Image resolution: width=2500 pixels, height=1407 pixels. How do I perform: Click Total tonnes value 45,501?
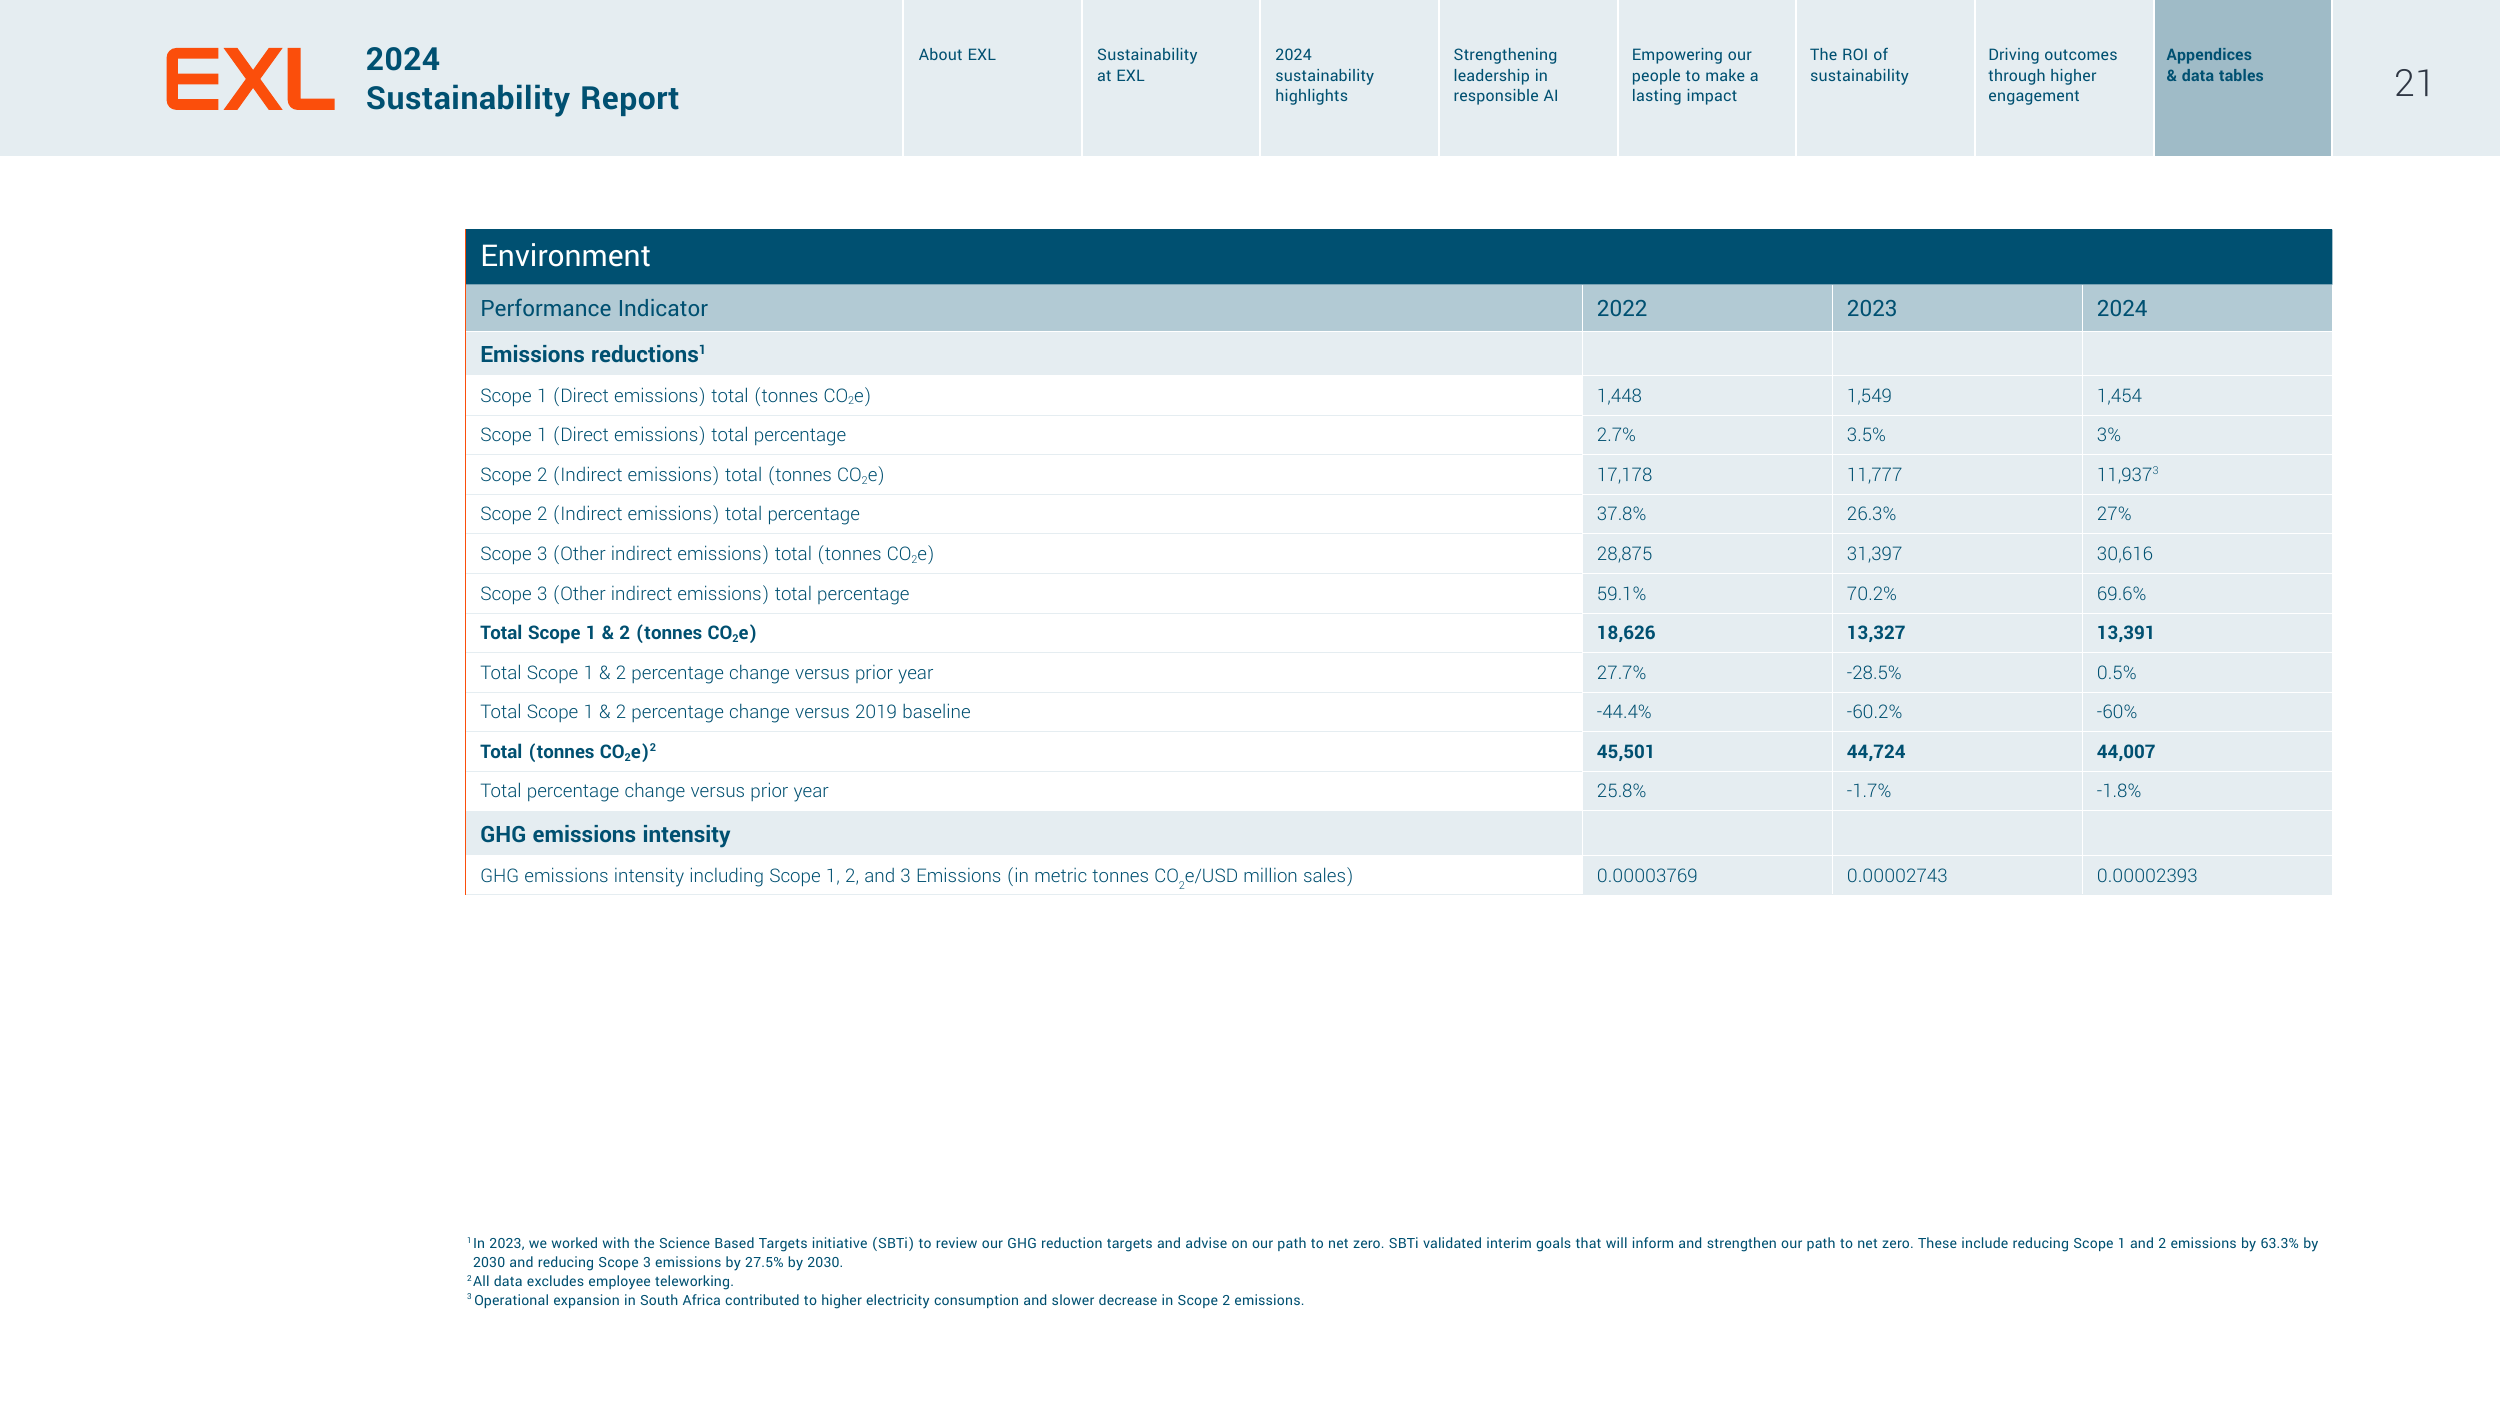tap(1625, 751)
